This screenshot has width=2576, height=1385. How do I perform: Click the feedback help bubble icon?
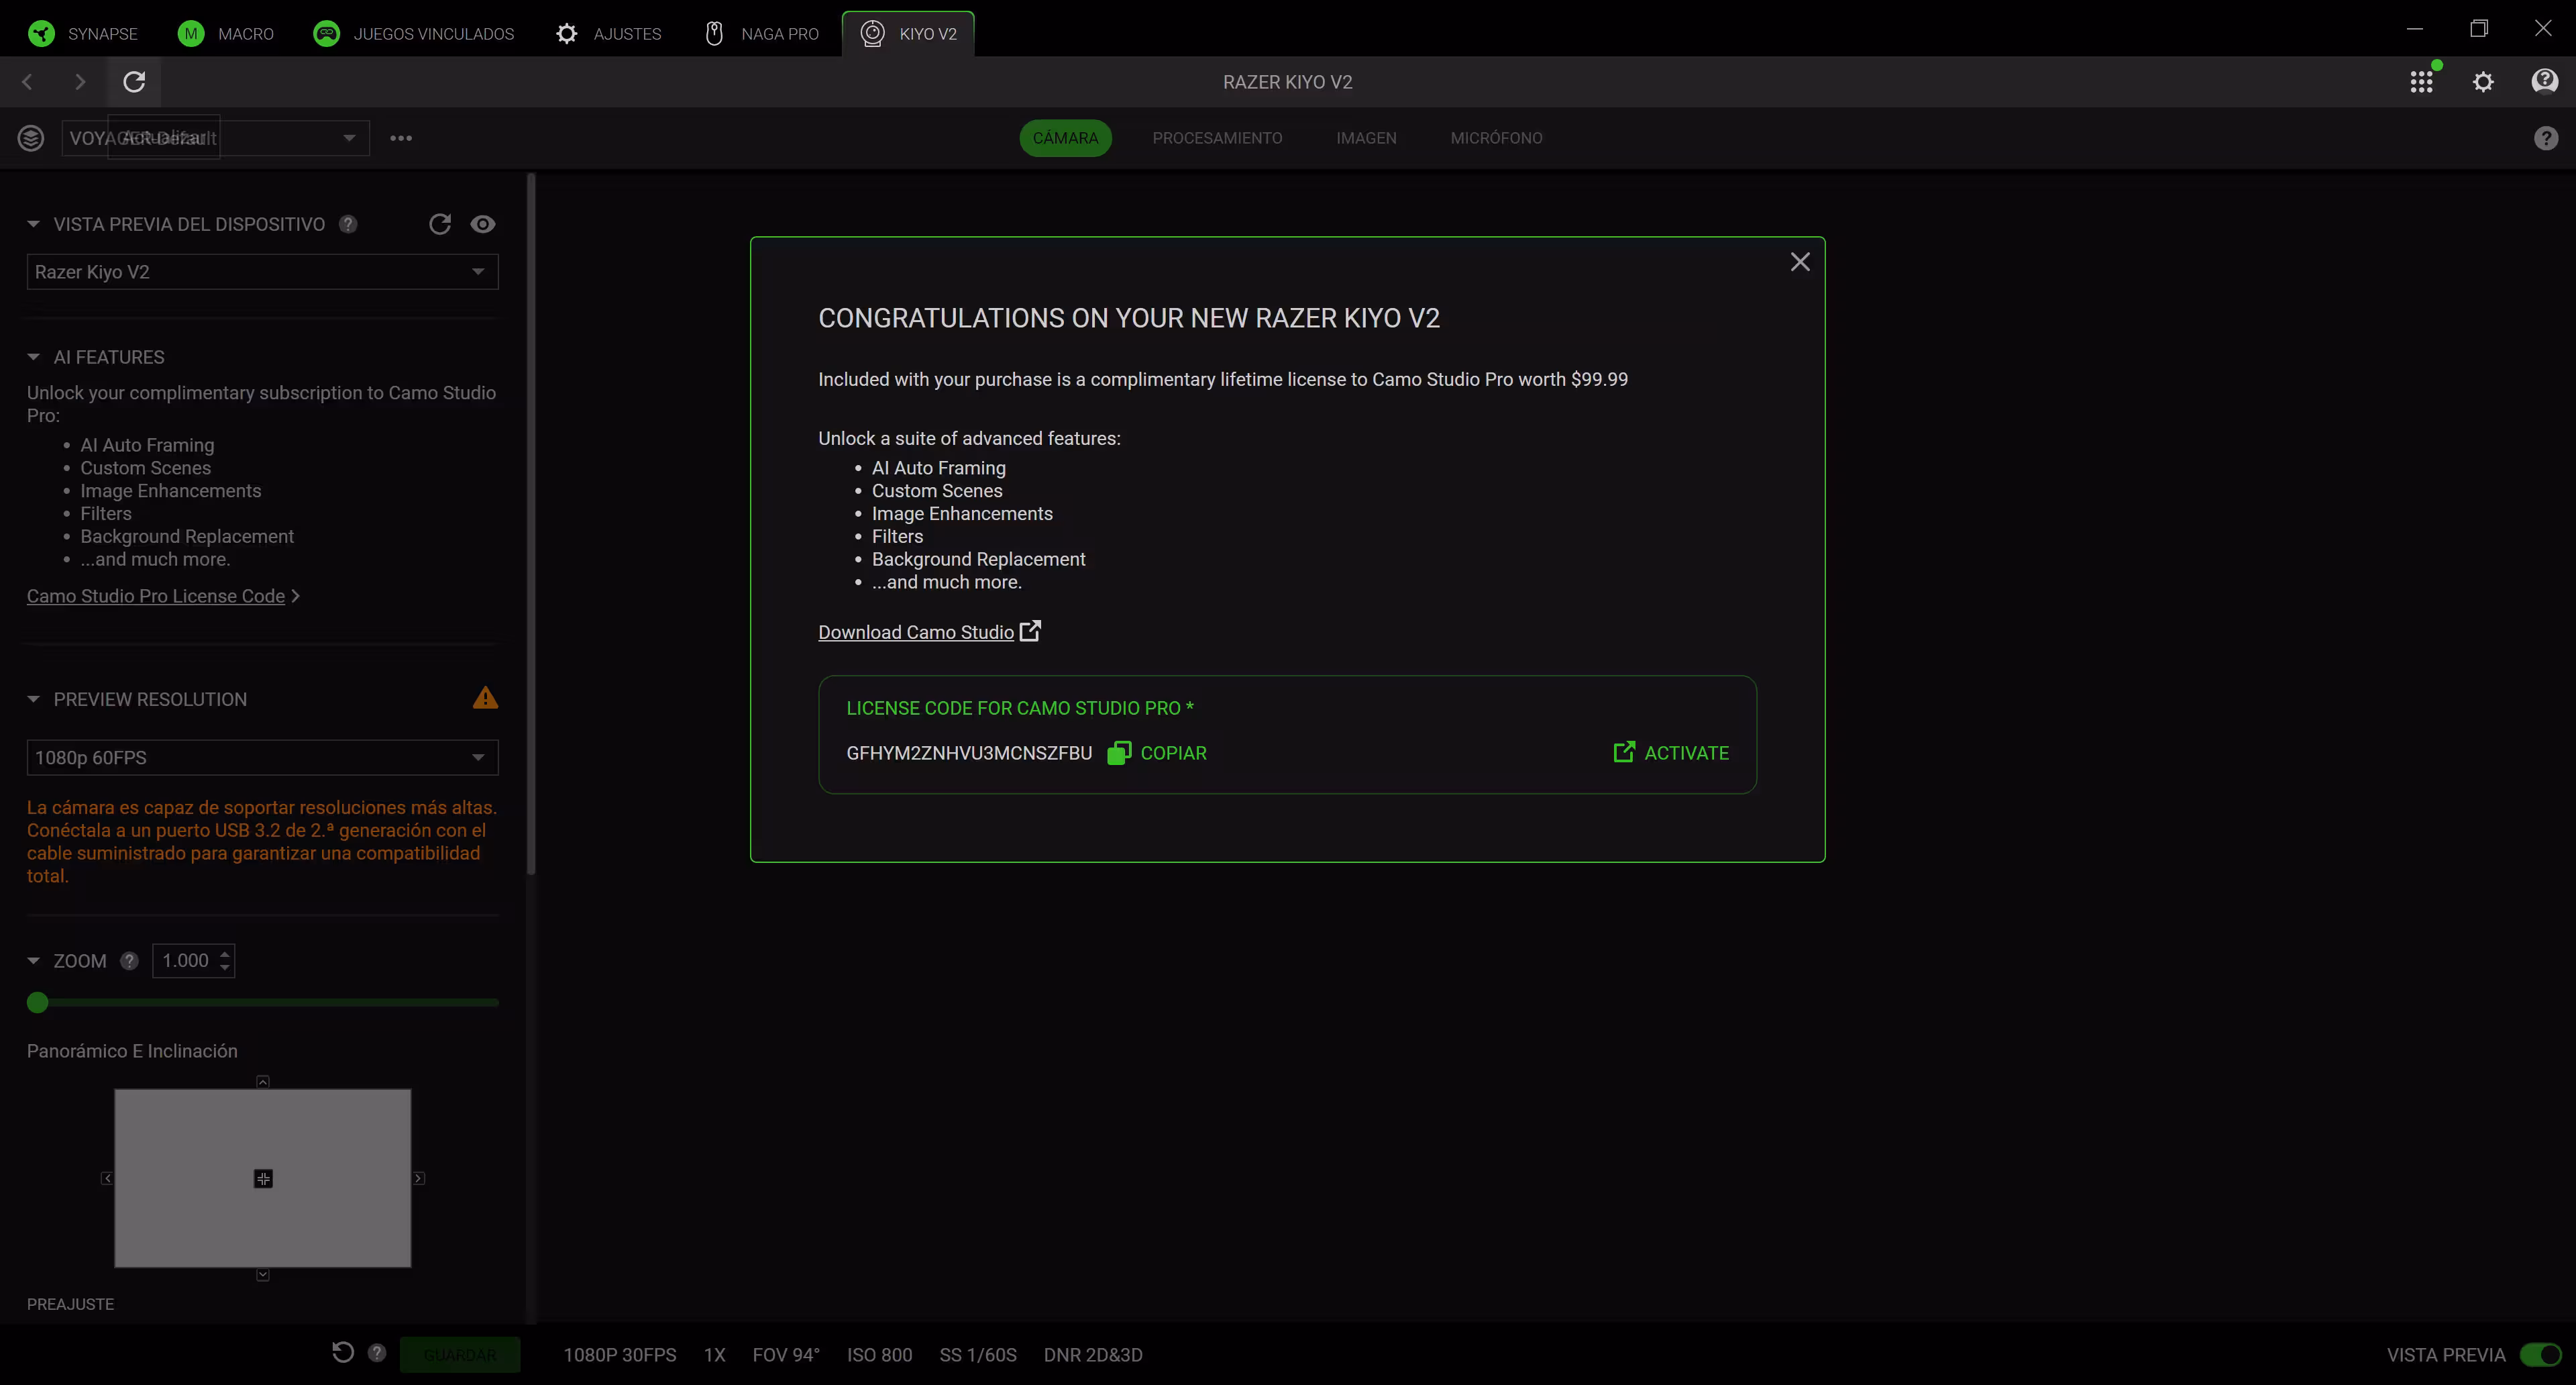click(2544, 81)
